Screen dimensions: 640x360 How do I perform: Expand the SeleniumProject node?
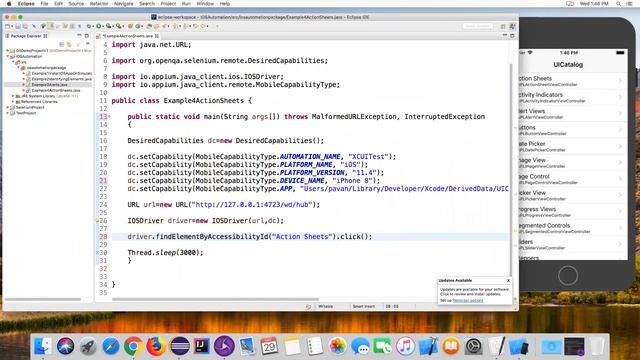pyautogui.click(x=8, y=107)
